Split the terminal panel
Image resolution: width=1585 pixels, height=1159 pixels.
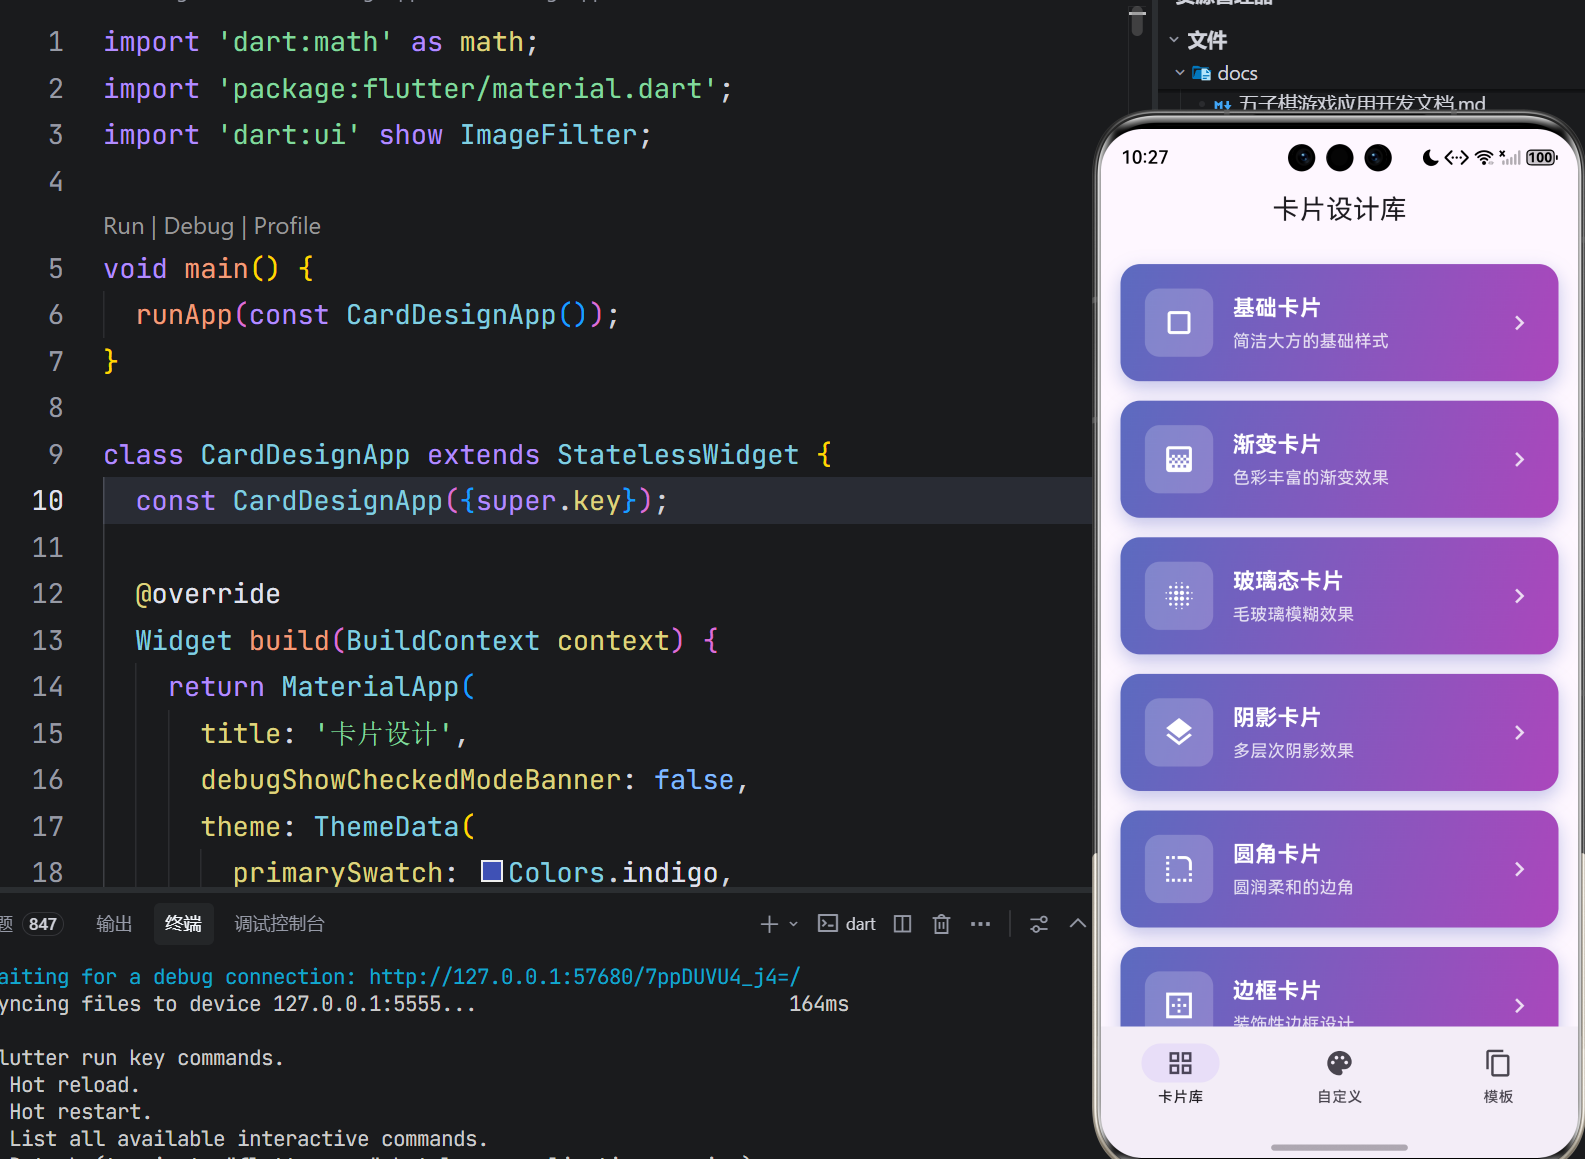(902, 924)
